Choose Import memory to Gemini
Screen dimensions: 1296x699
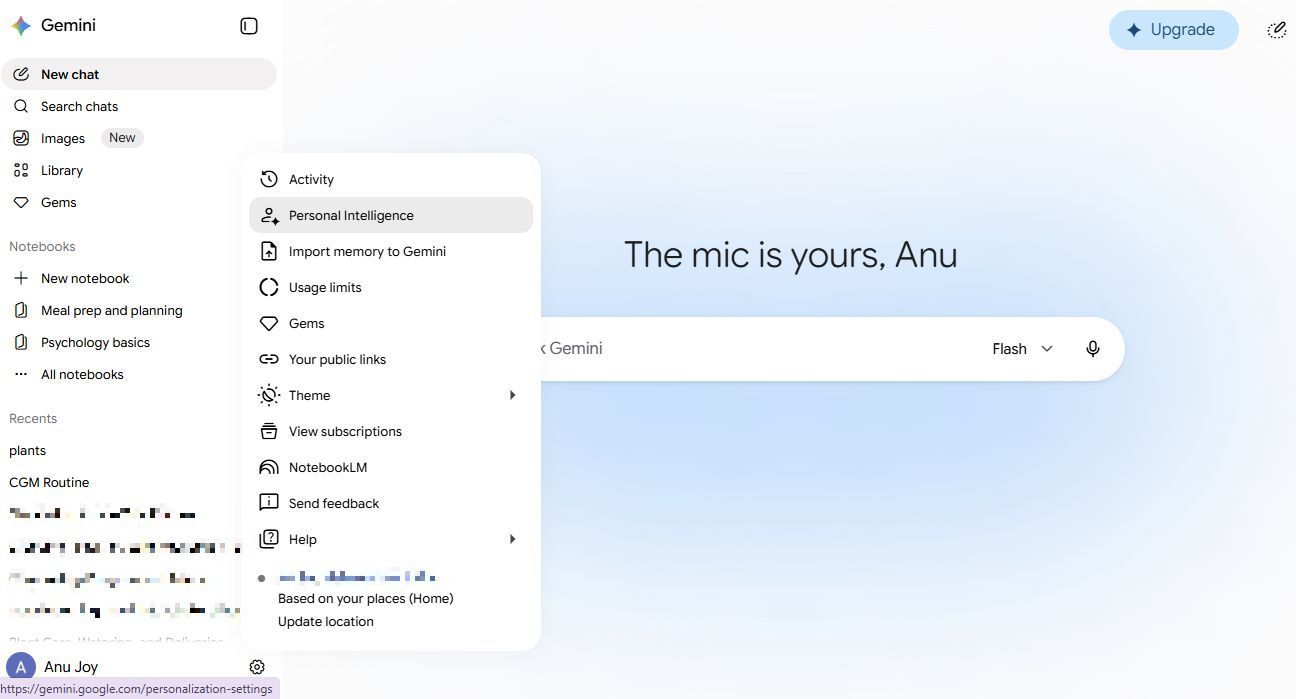[x=391, y=251]
